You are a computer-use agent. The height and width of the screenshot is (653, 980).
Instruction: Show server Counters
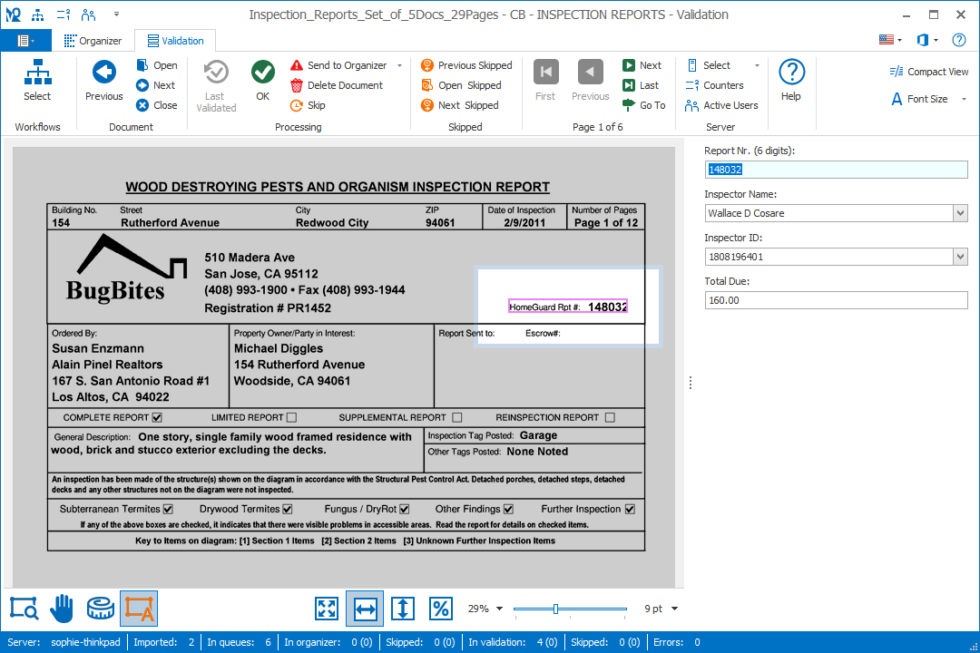click(x=714, y=85)
